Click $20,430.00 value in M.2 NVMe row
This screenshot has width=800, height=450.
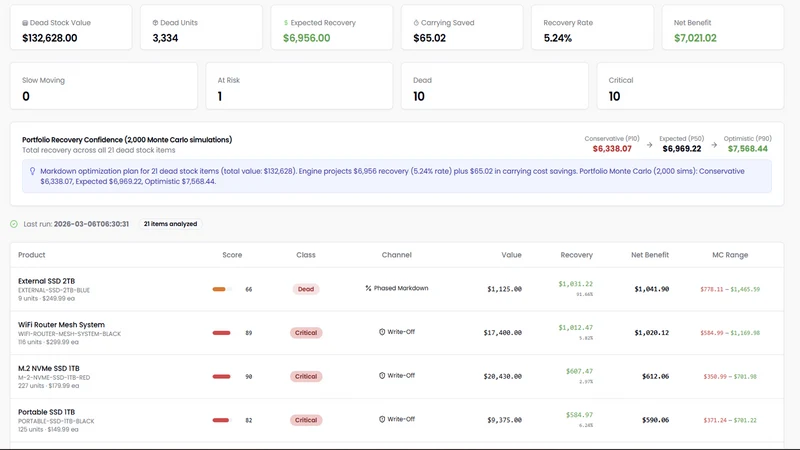pyautogui.click(x=503, y=377)
